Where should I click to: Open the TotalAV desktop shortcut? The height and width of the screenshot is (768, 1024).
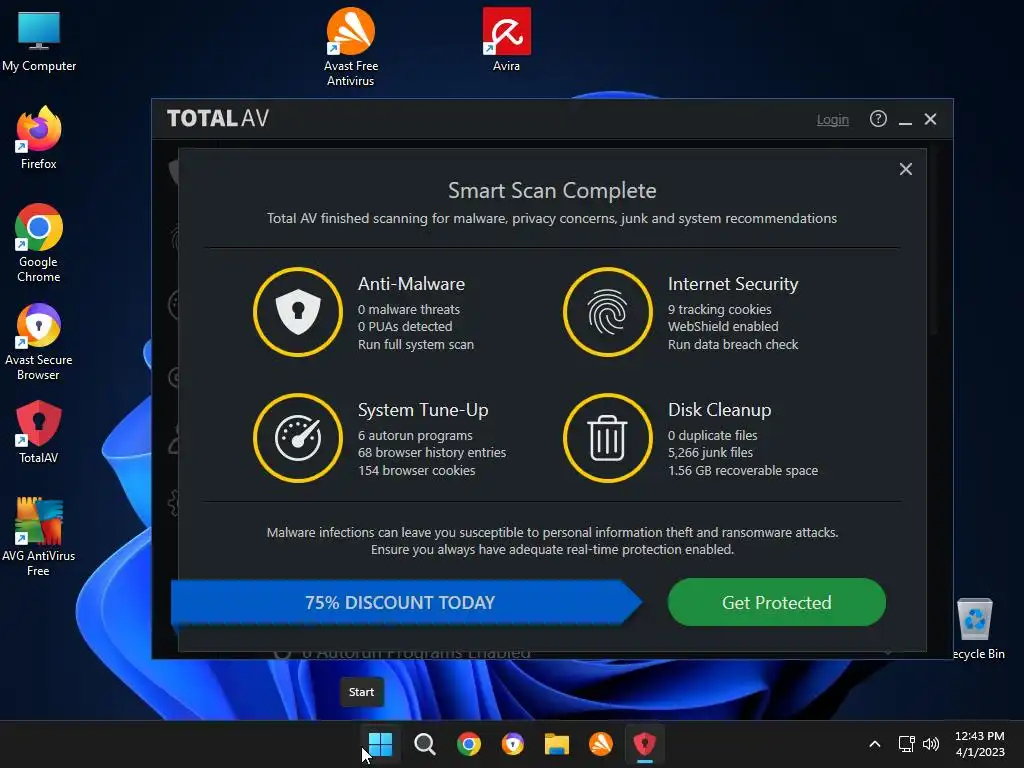tap(39, 432)
